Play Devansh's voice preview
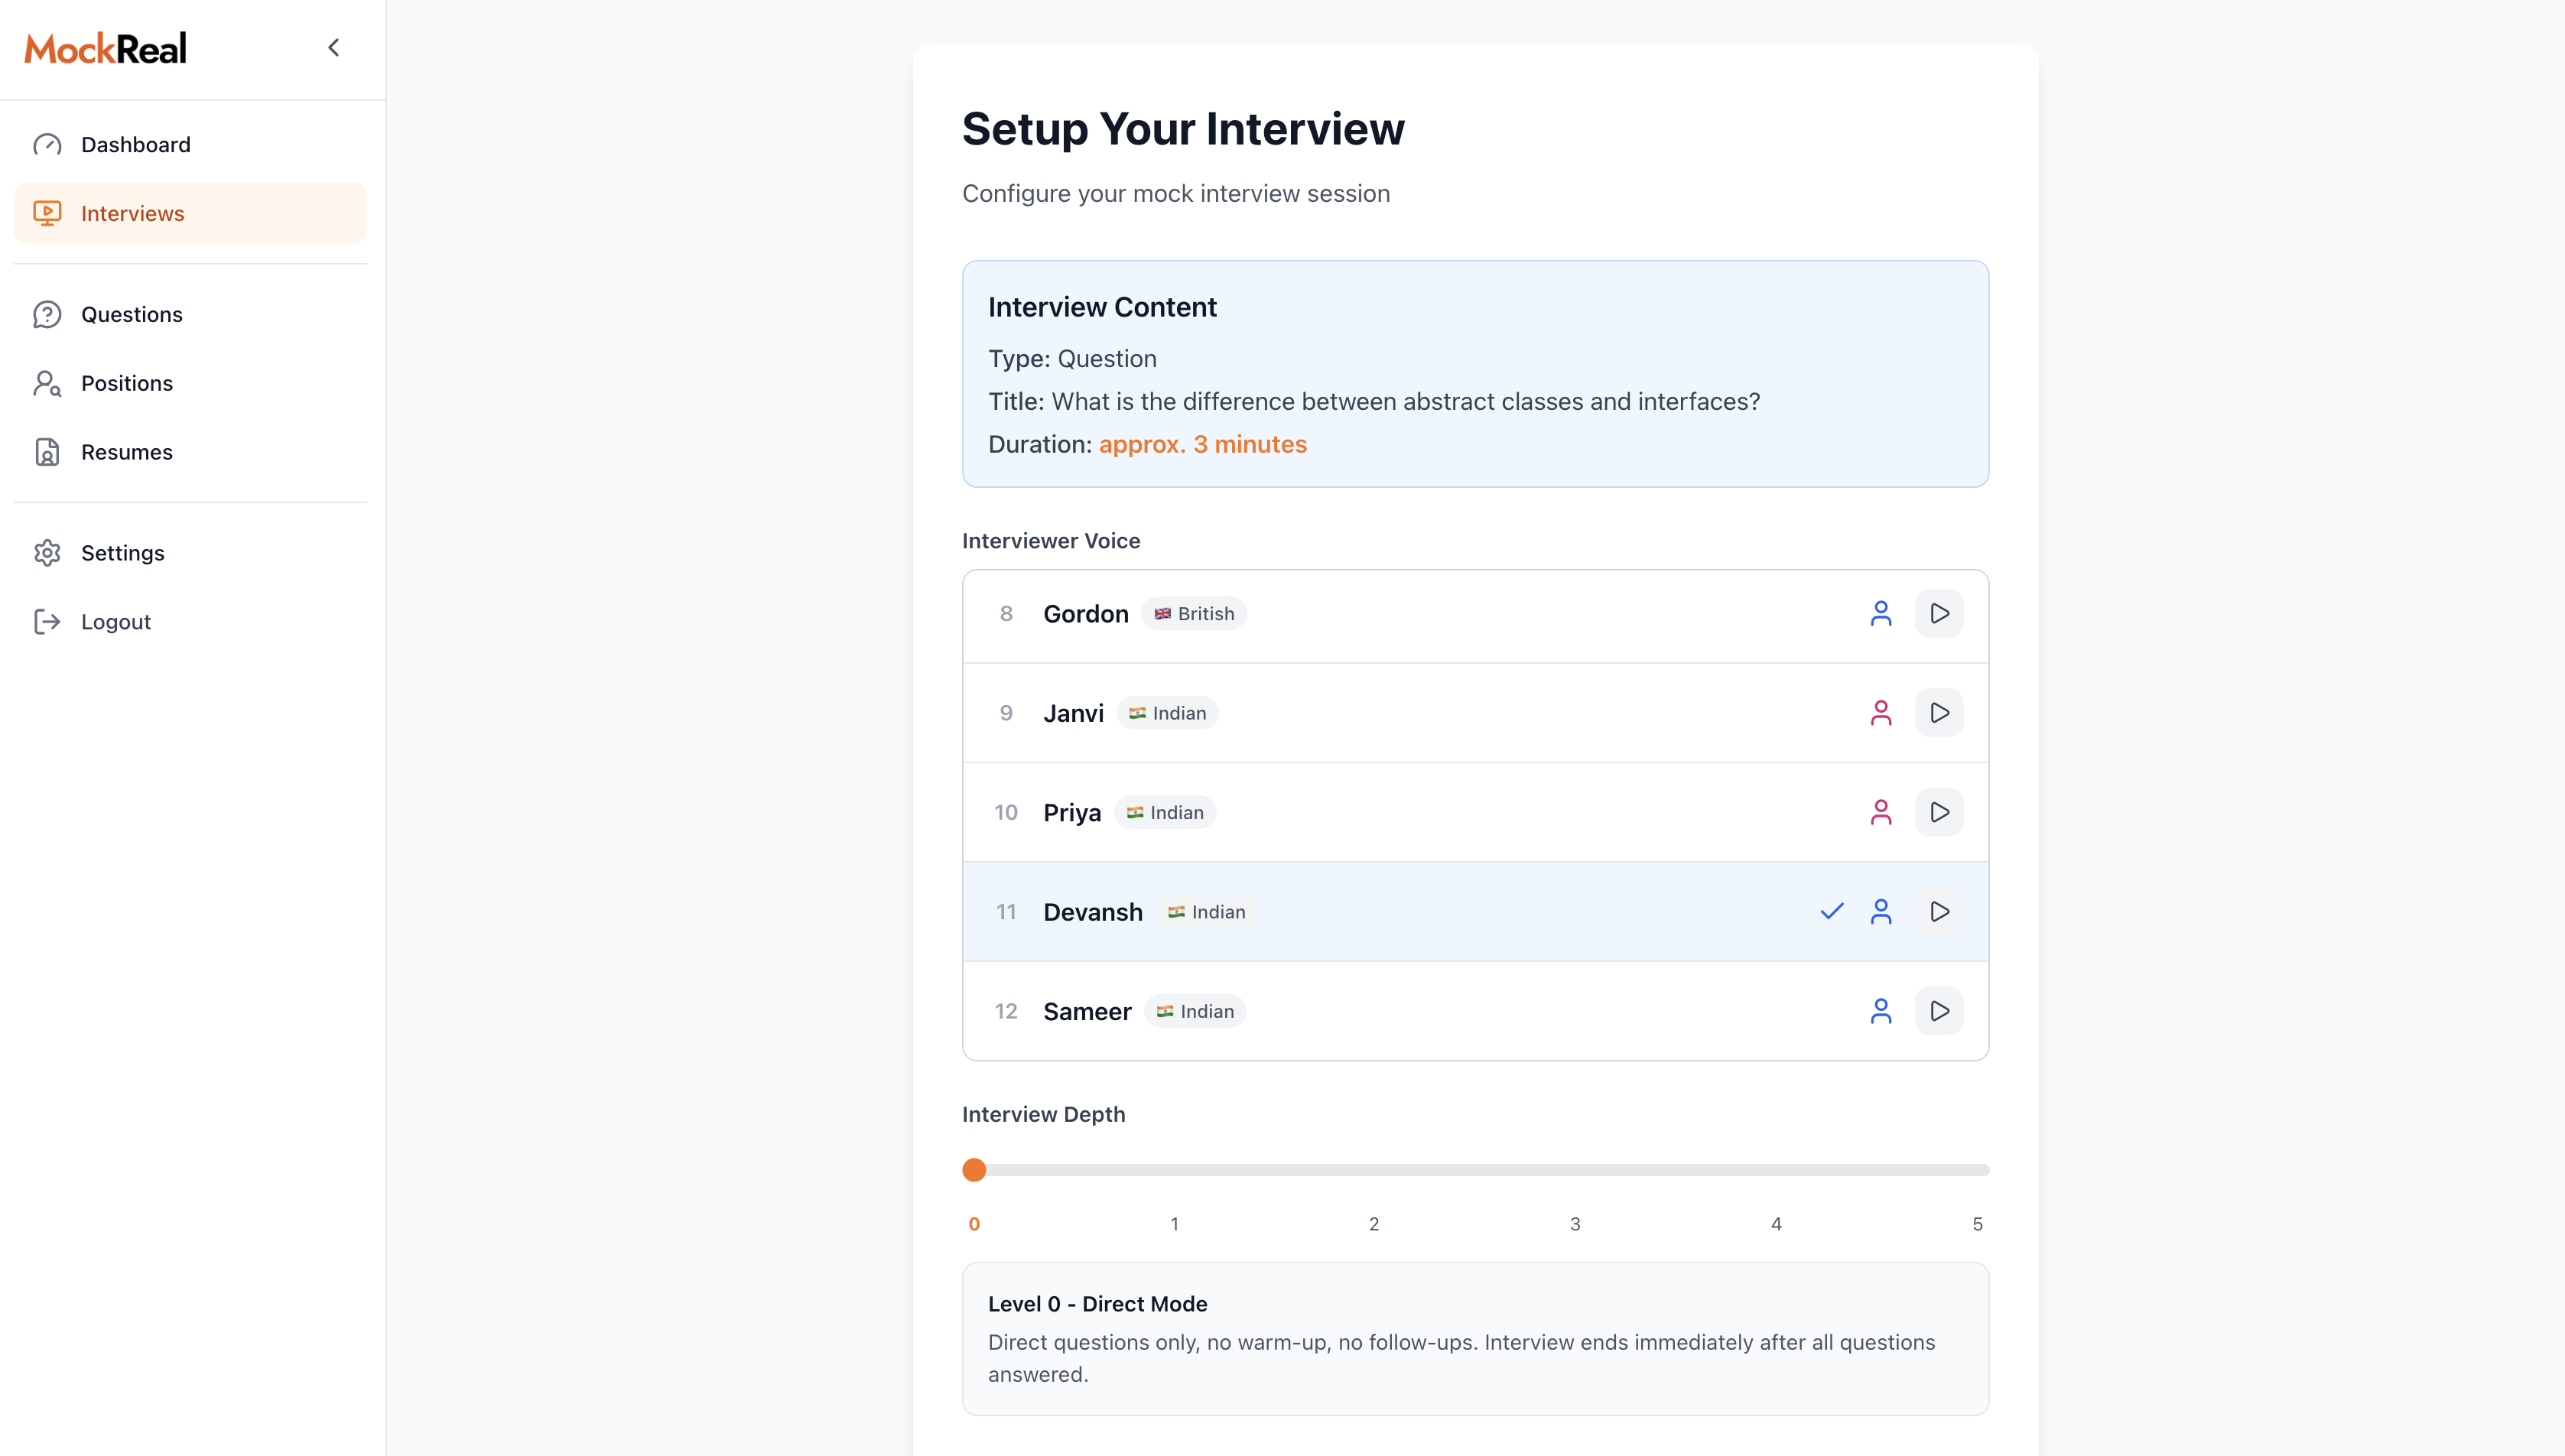The height and width of the screenshot is (1456, 2565). (x=1938, y=911)
